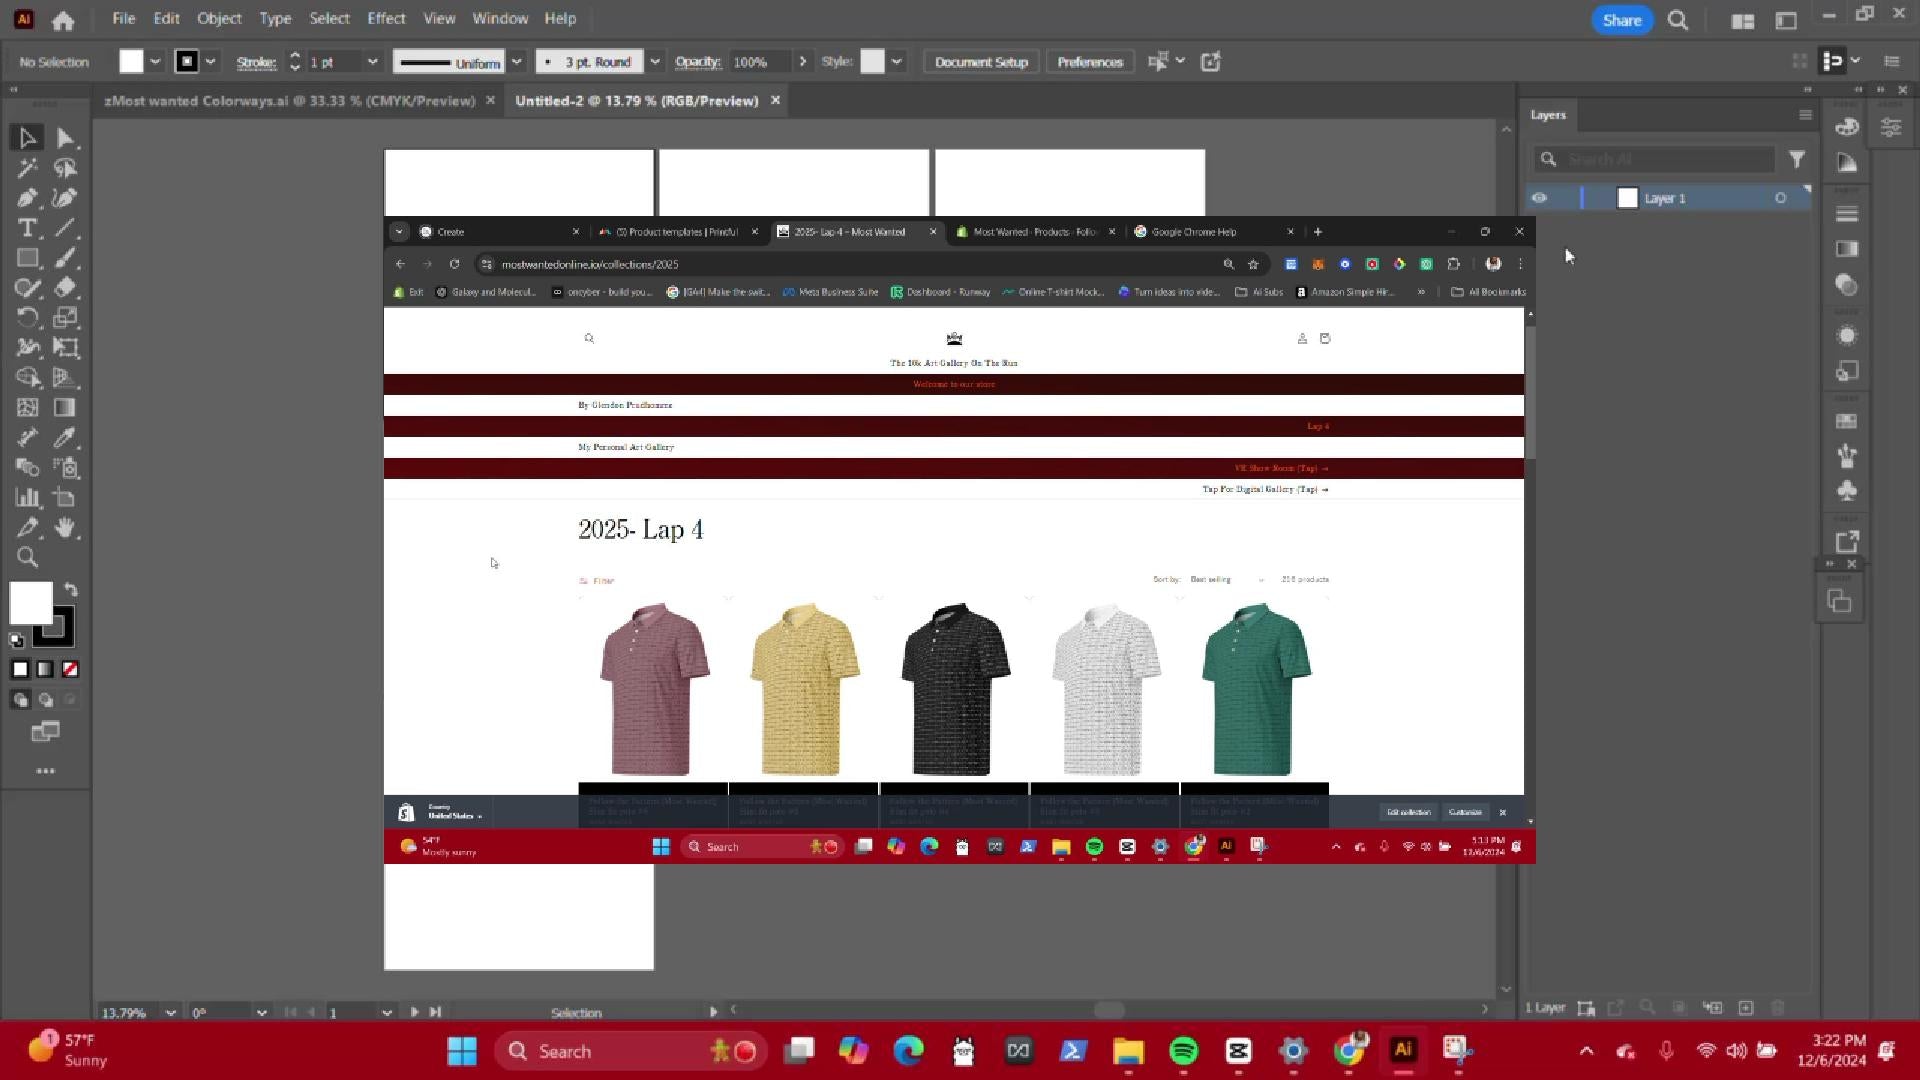The height and width of the screenshot is (1080, 1920).
Task: Select the Hand tool
Action: (x=65, y=527)
